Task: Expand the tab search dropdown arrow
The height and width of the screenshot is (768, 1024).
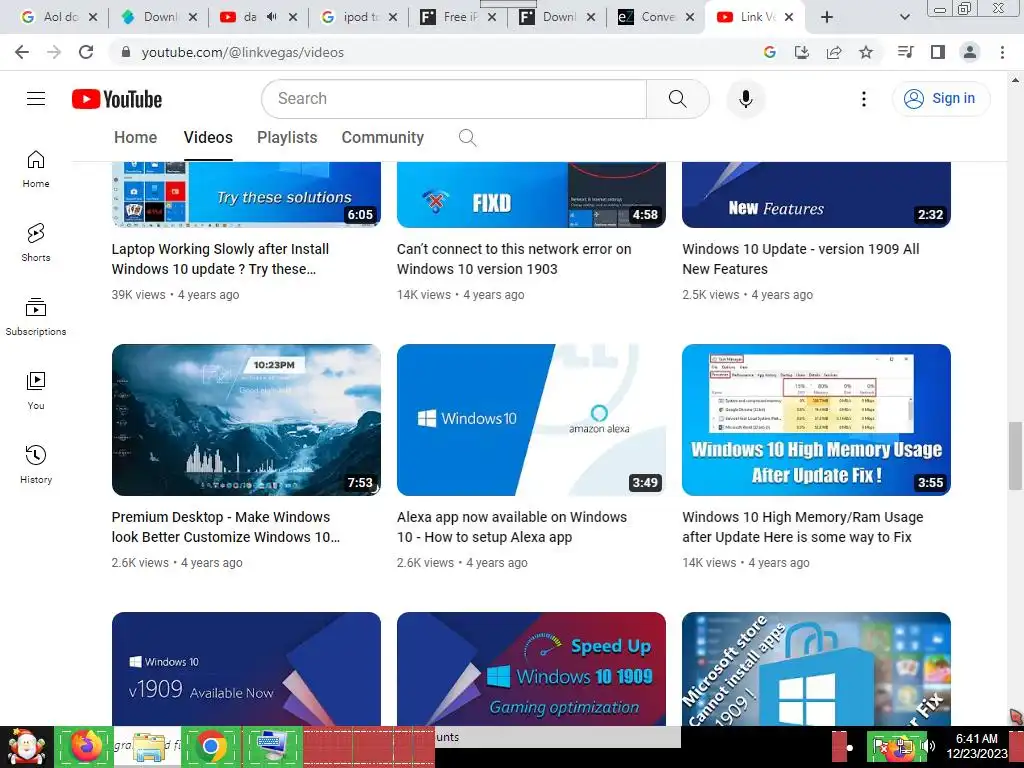Action: [904, 17]
